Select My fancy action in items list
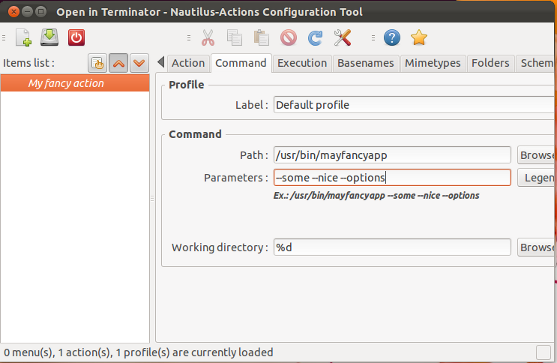Screen dimensions: 557x363 pos(75,83)
